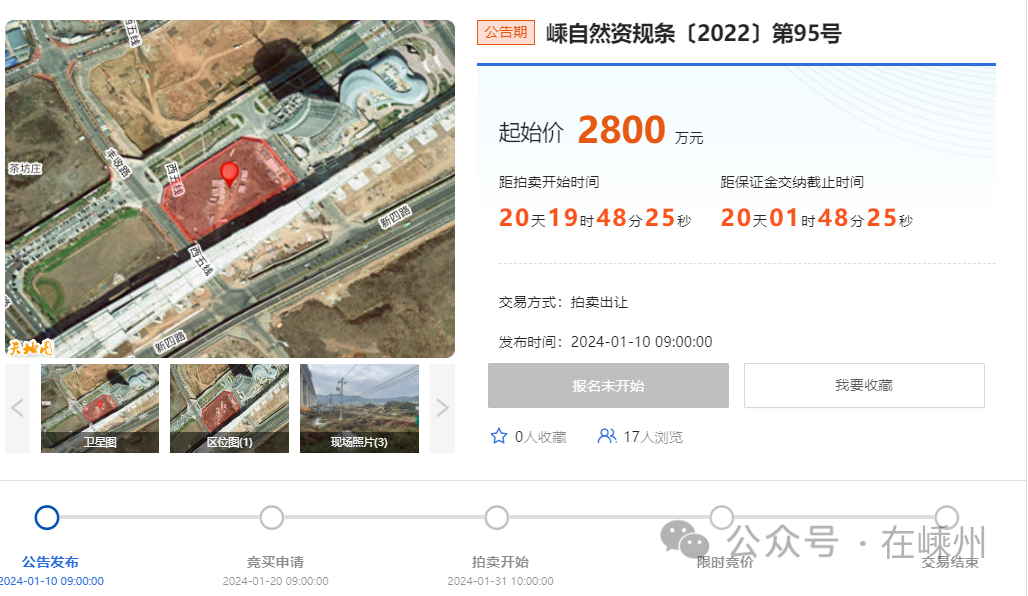The height and width of the screenshot is (596, 1028).
Task: Click the 天地图 logo on map
Action: 30,348
